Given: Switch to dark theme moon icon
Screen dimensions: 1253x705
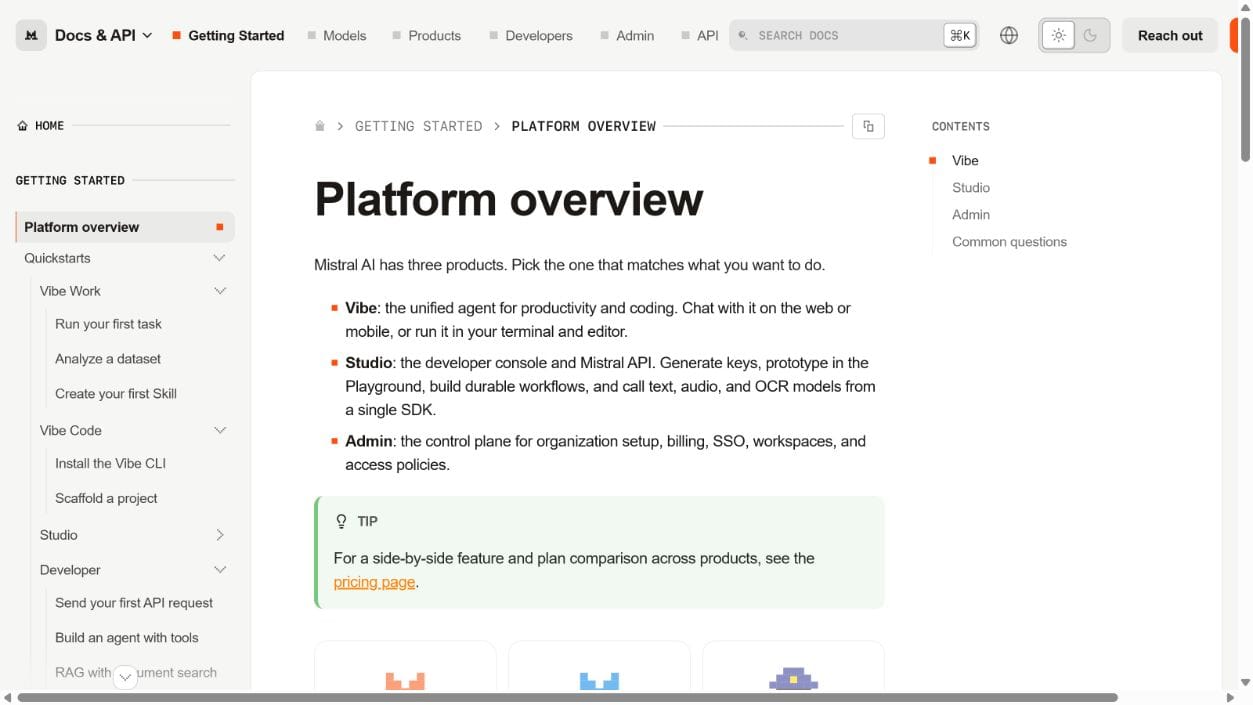Looking at the screenshot, I should click(1090, 35).
